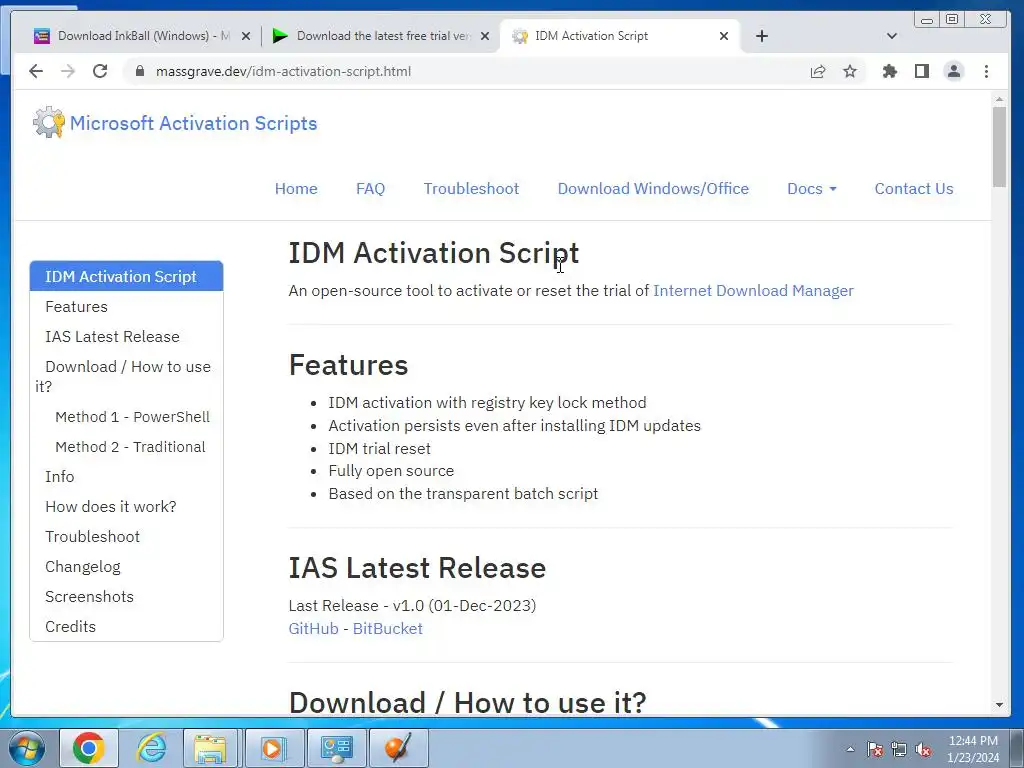Jump to Credits in sidebar
The height and width of the screenshot is (768, 1024).
point(71,627)
